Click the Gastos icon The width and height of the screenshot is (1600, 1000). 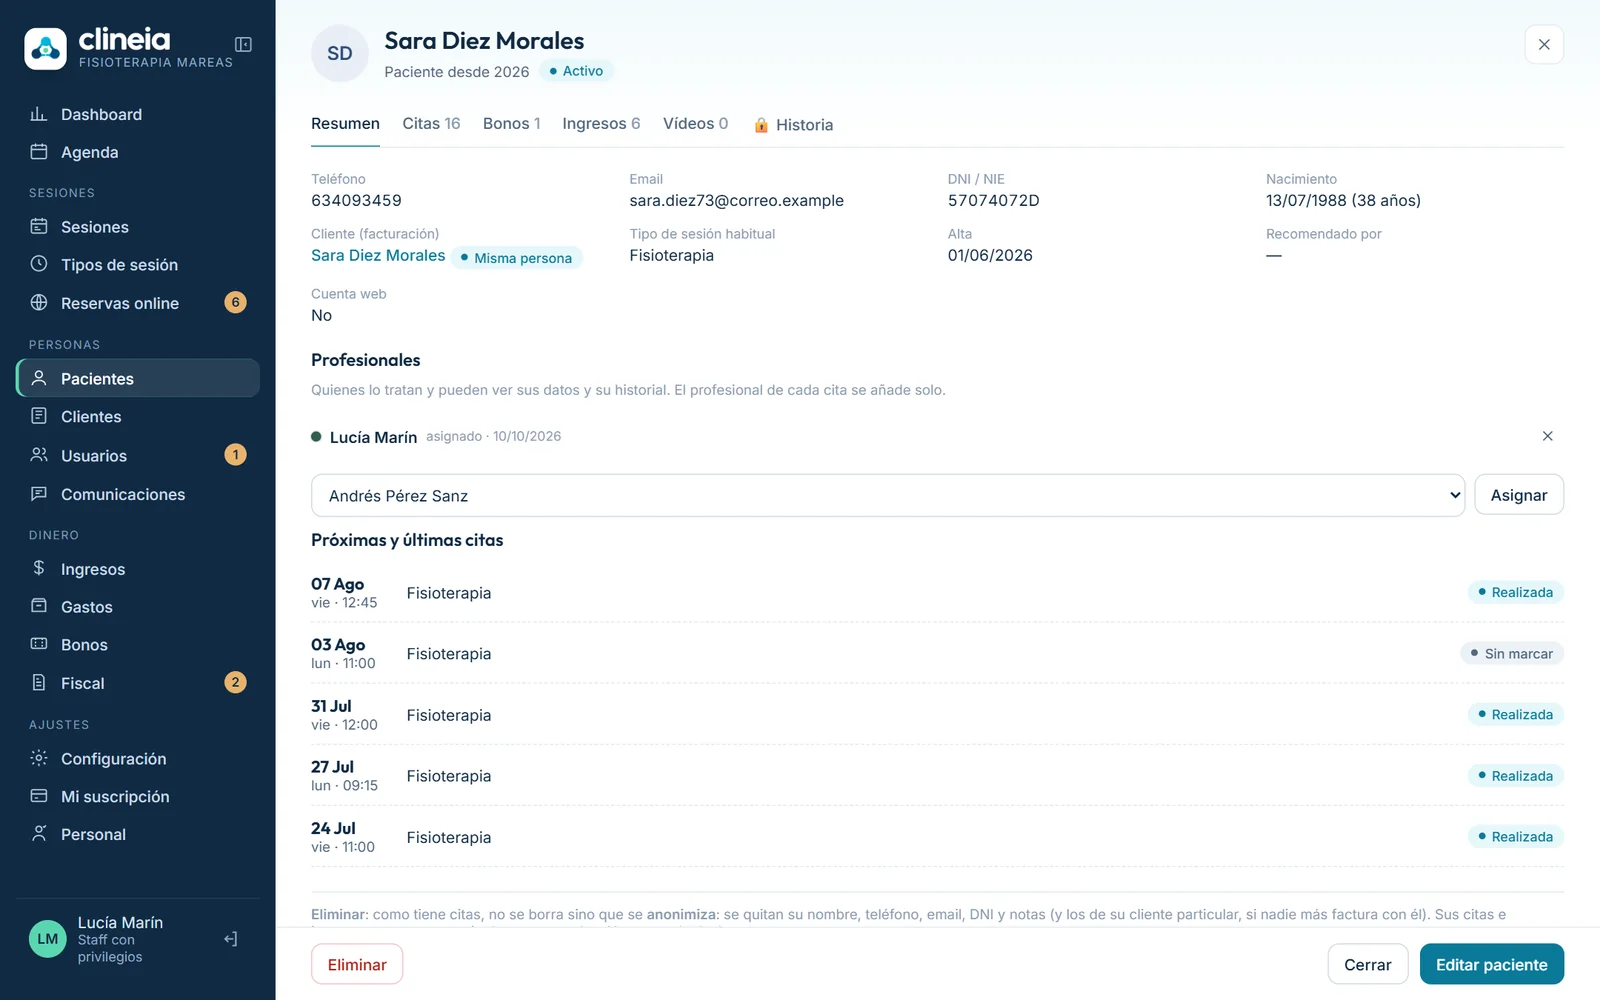point(39,606)
